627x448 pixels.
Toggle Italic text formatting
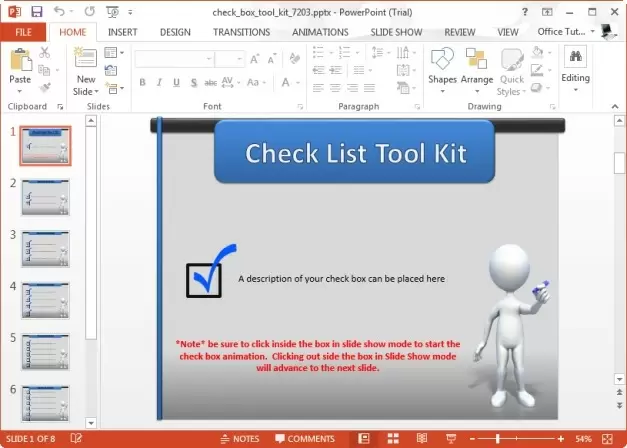pos(158,82)
